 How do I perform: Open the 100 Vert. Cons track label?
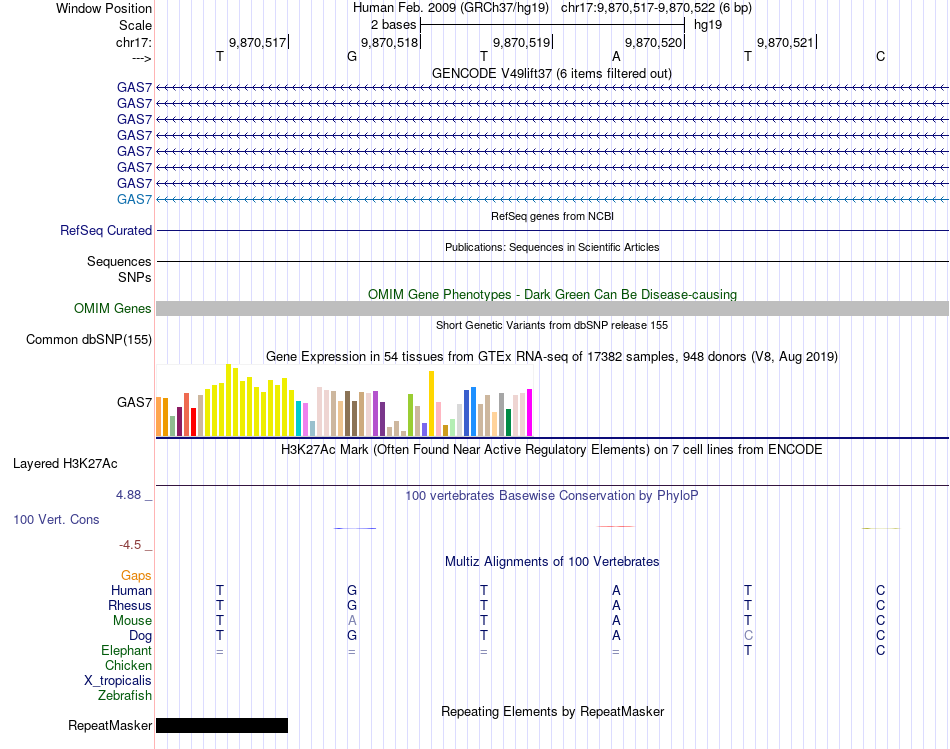[56, 519]
